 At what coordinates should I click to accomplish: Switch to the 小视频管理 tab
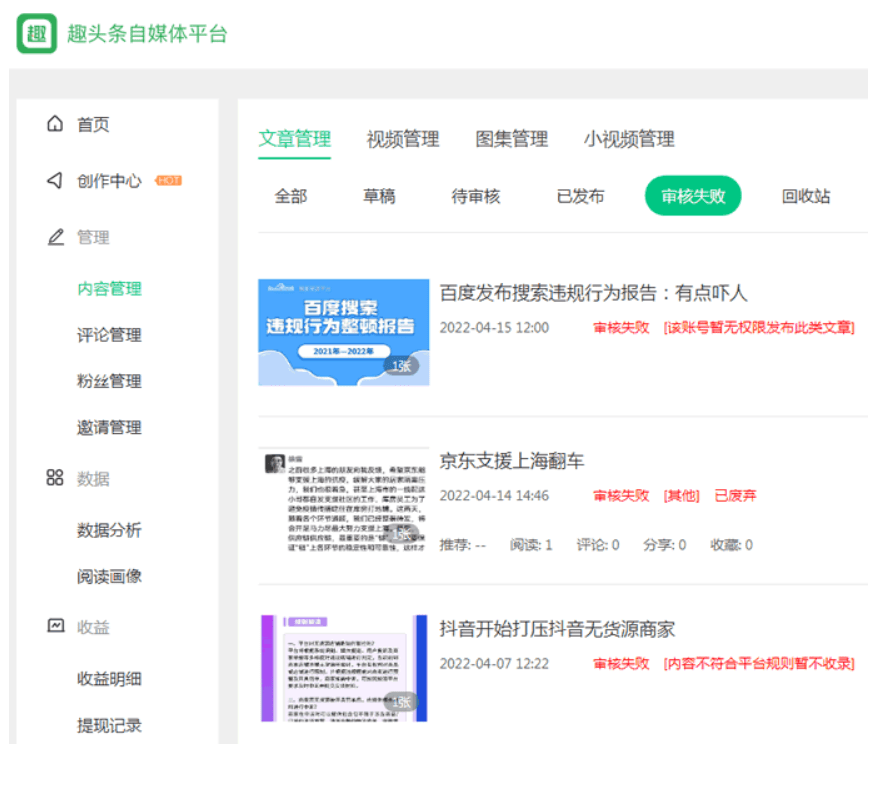point(629,139)
